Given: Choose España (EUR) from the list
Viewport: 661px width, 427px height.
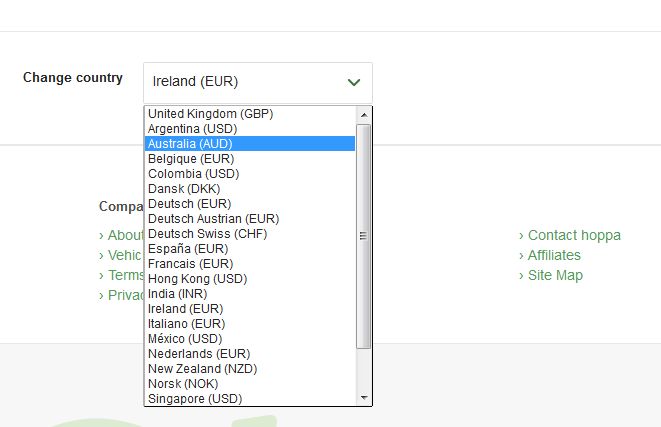Looking at the screenshot, I should [250, 249].
